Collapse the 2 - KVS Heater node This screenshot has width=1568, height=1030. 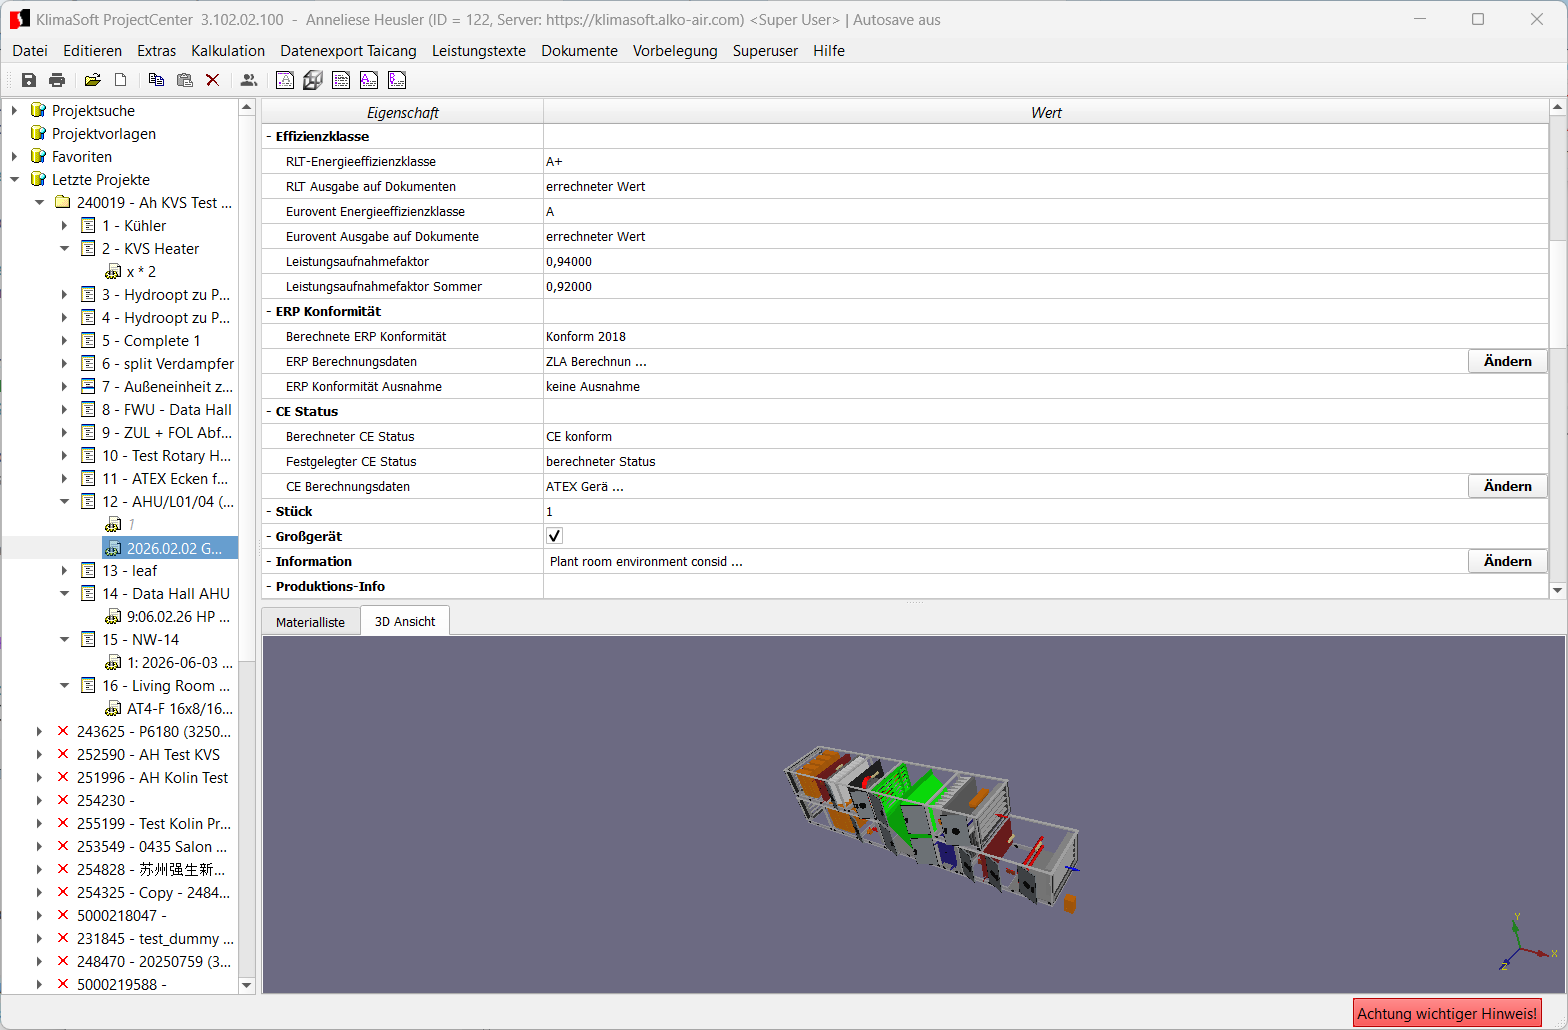(64, 248)
